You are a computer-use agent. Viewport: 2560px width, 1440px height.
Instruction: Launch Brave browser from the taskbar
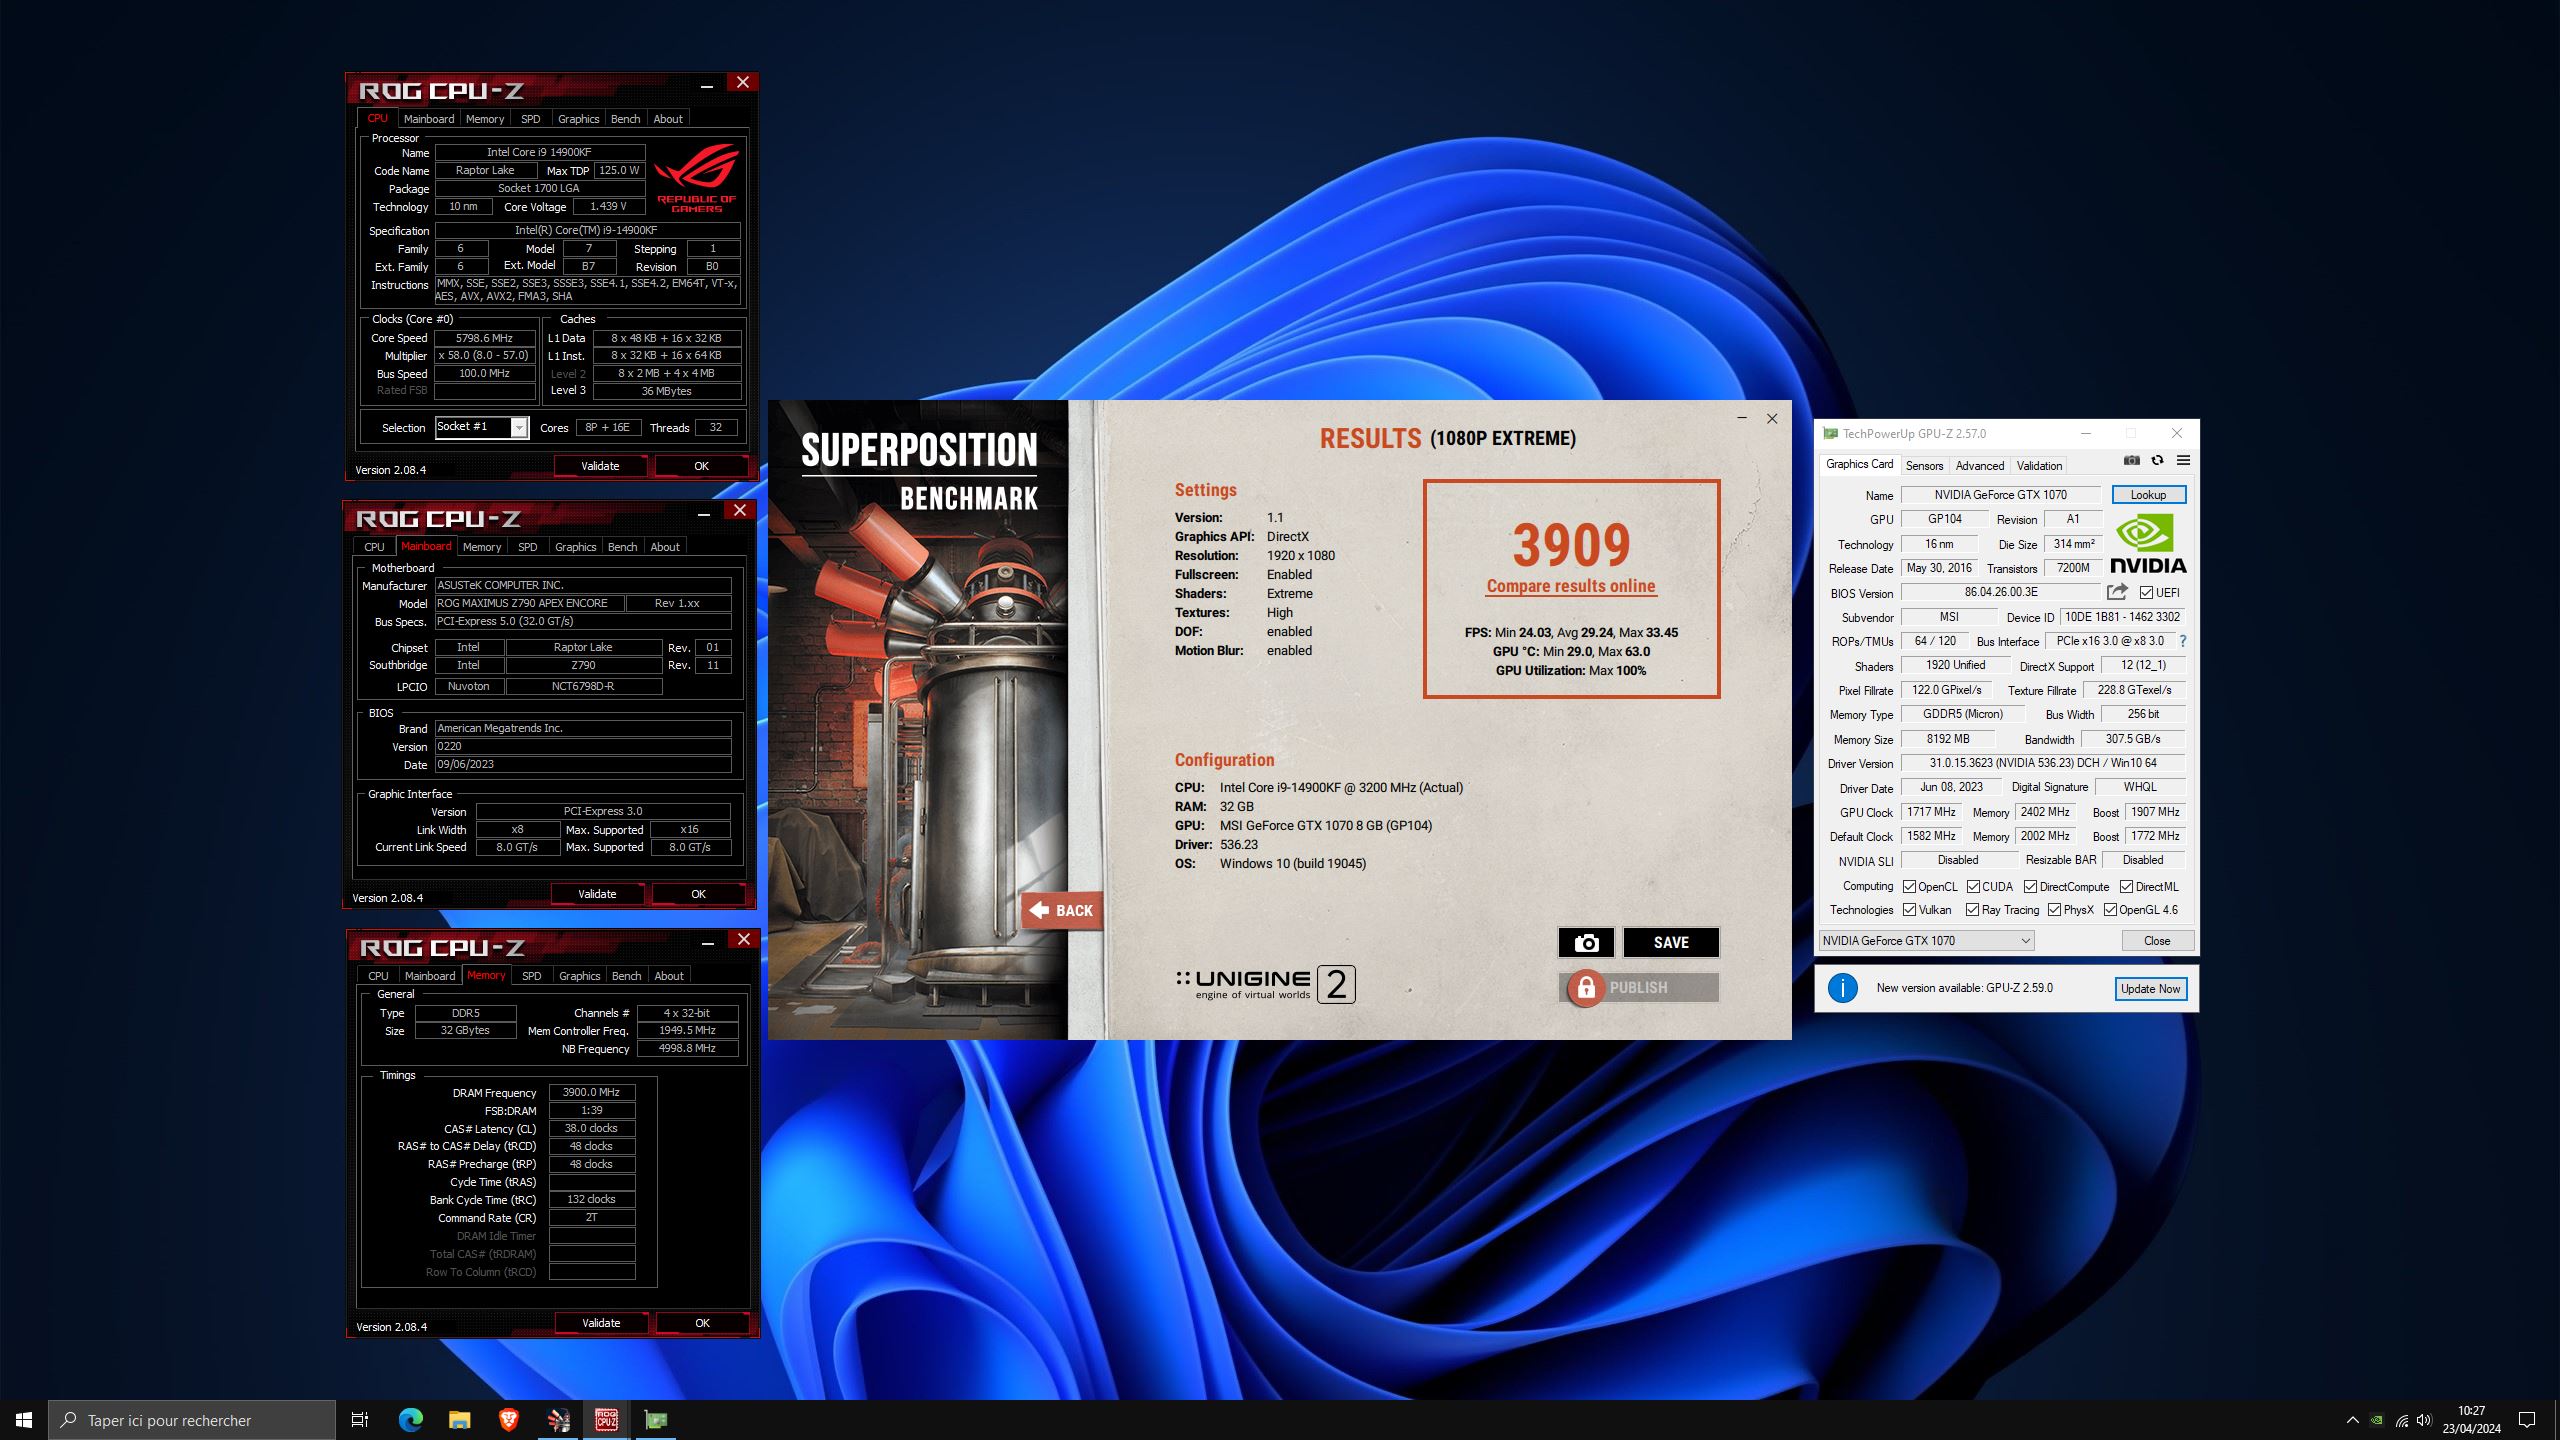click(508, 1420)
